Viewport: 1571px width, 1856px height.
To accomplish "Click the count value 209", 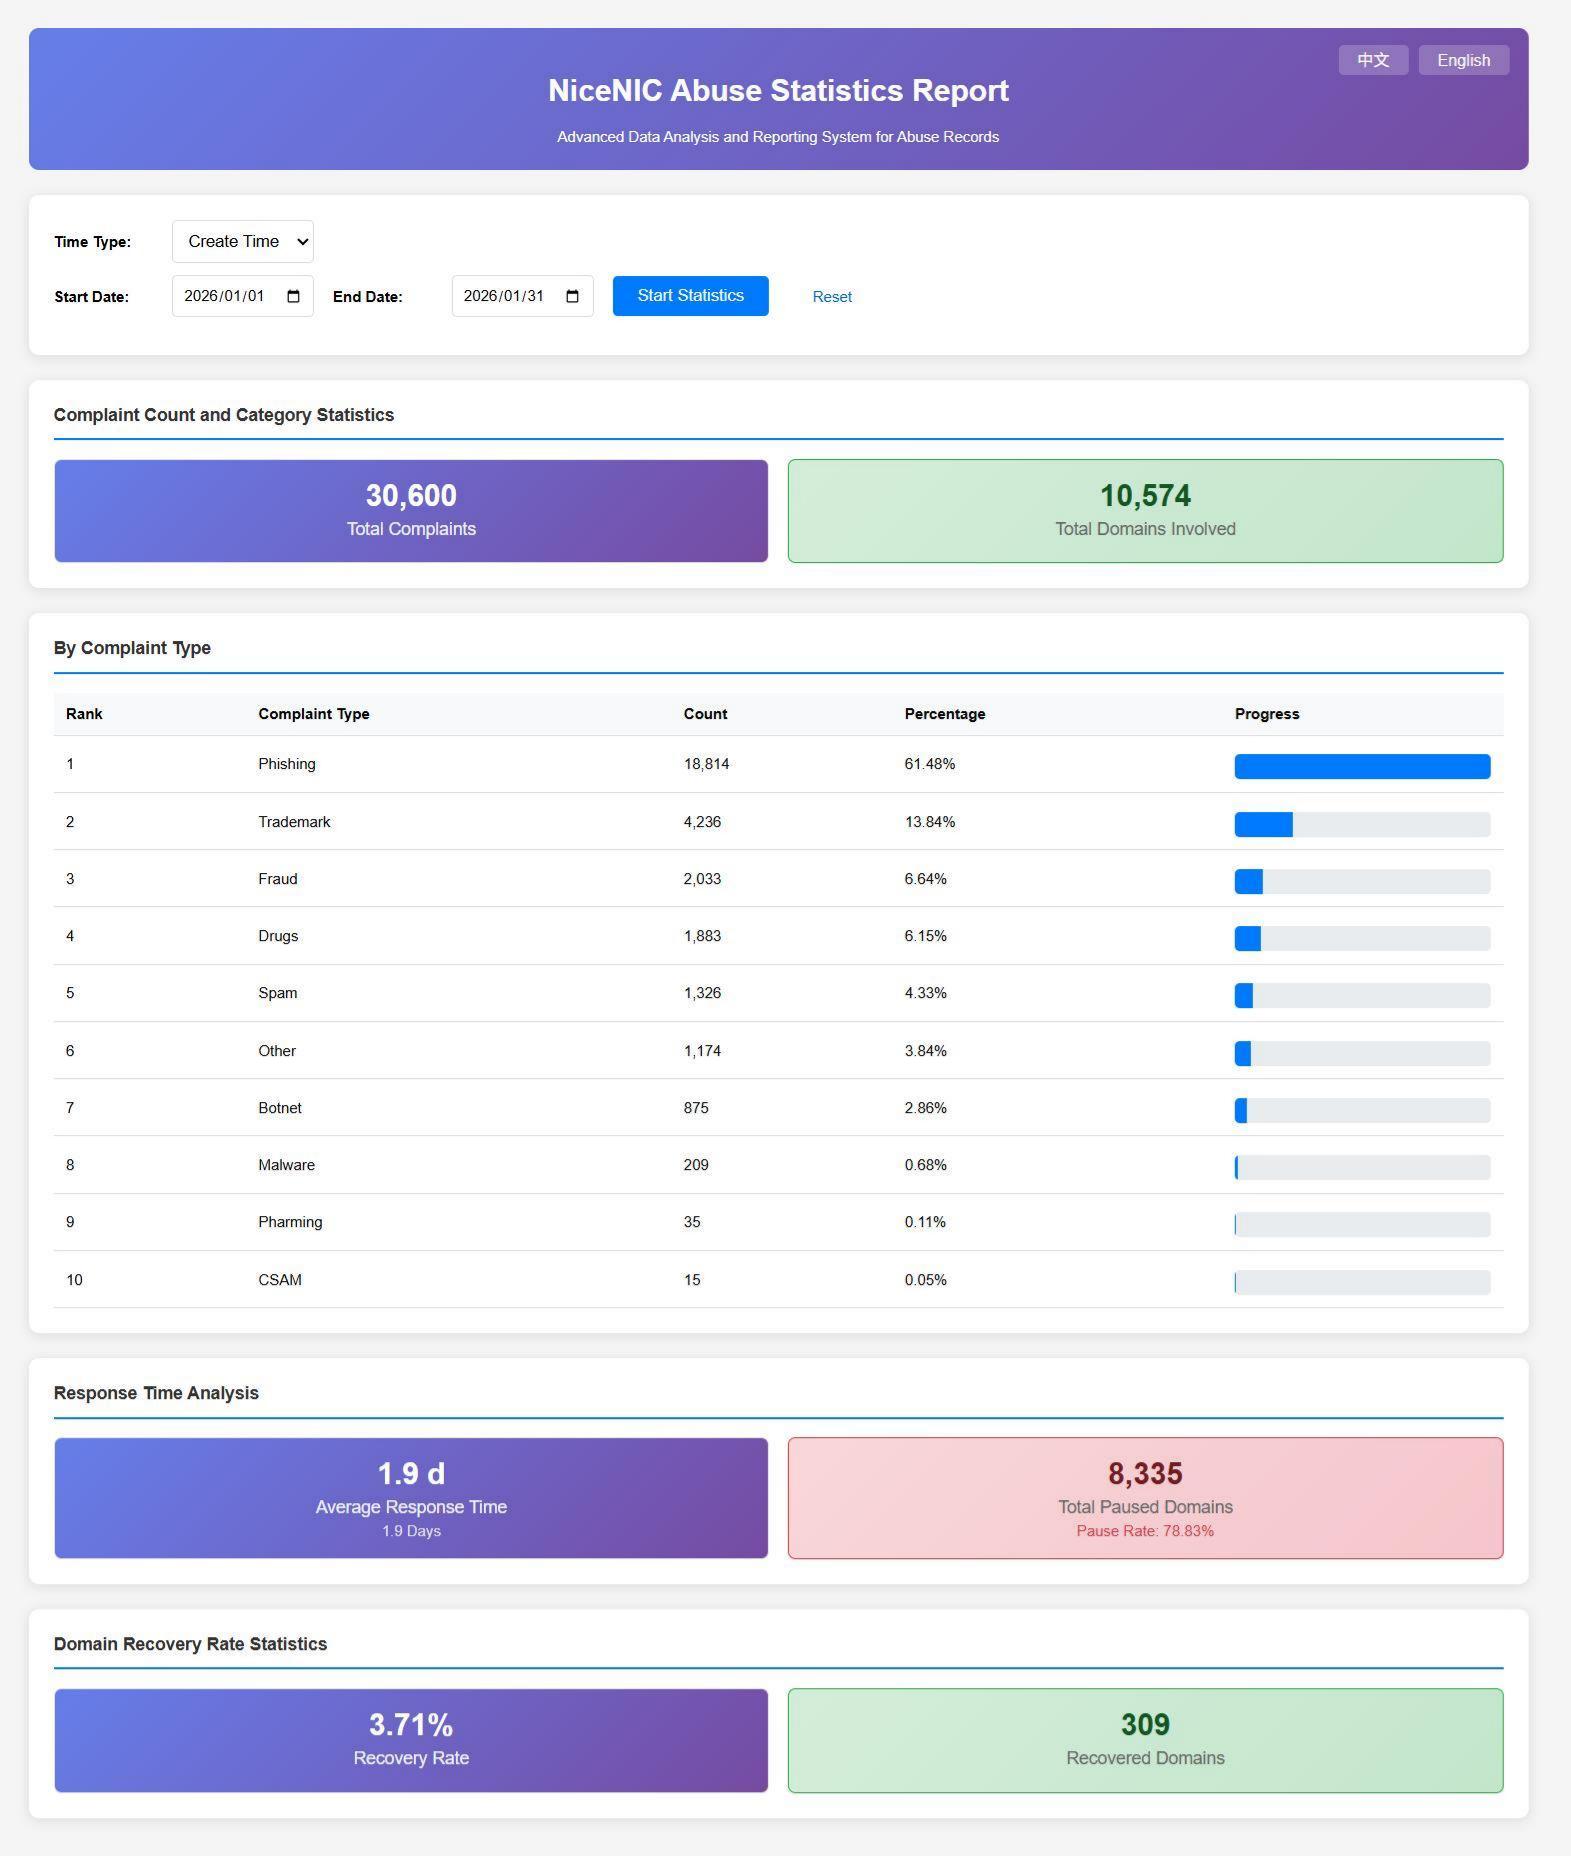I will pyautogui.click(x=696, y=1165).
